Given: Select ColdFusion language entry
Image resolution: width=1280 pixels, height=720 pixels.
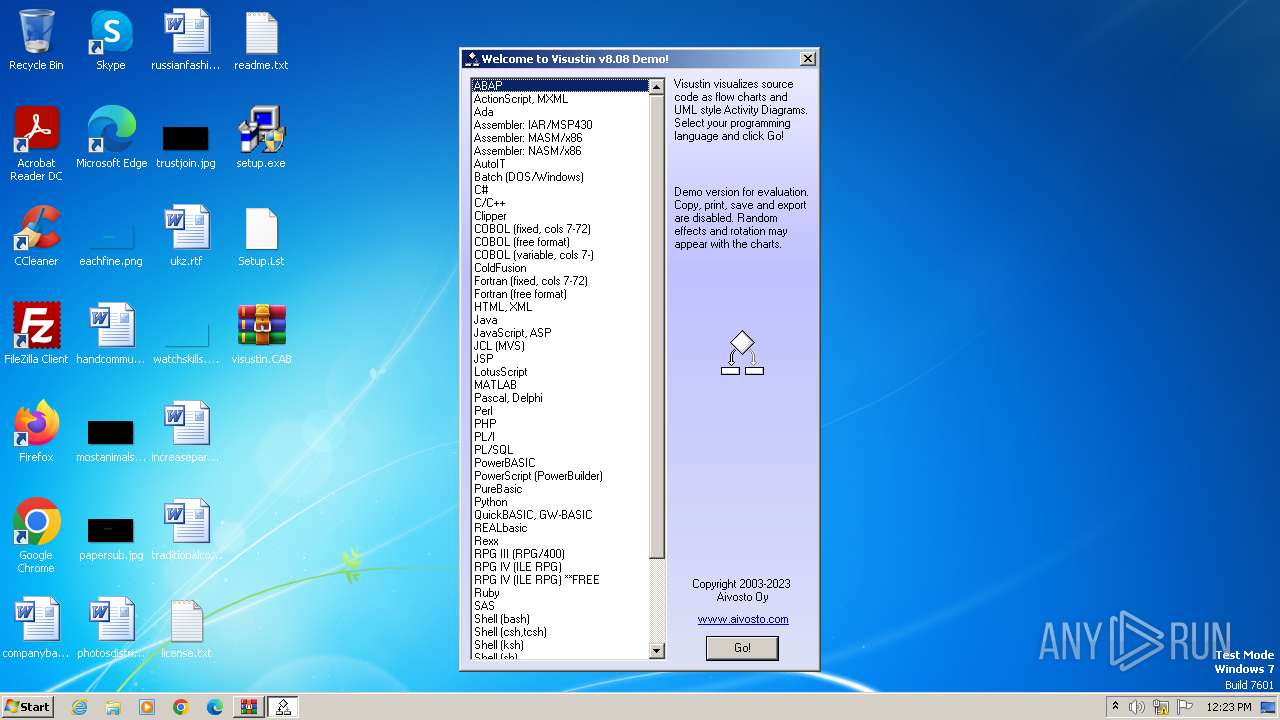Looking at the screenshot, I should (x=560, y=268).
